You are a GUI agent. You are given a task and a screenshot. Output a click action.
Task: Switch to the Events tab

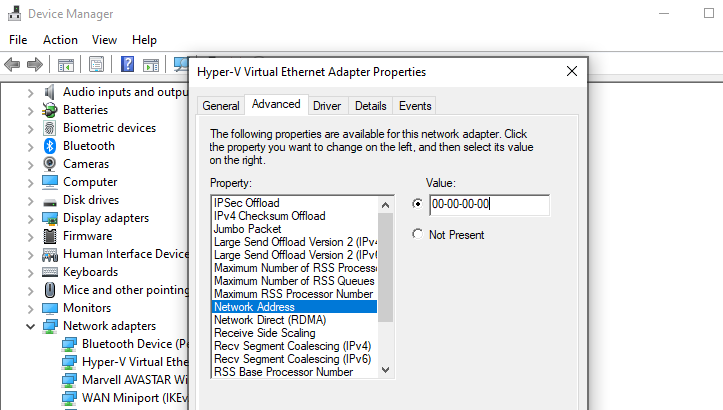click(415, 106)
